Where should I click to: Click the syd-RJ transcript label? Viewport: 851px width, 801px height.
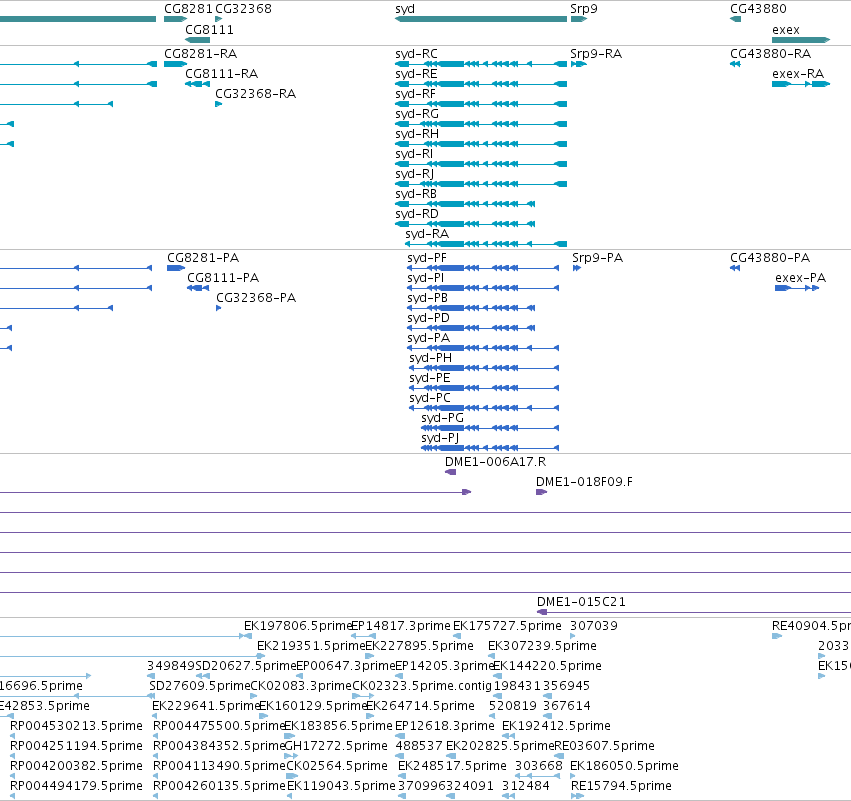point(415,175)
